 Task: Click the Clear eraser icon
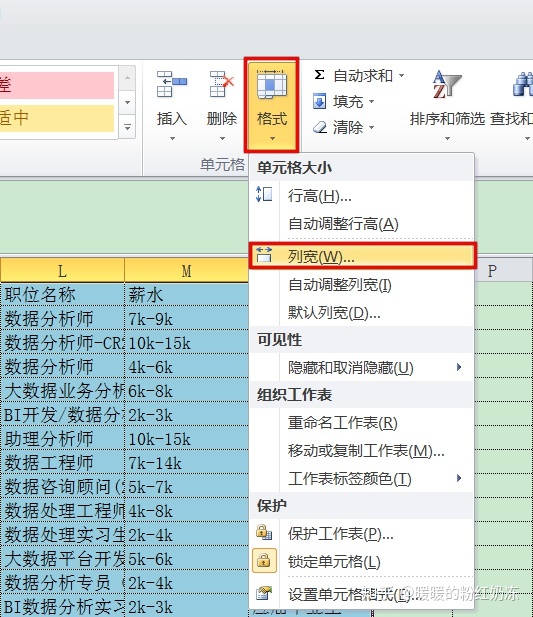coord(320,127)
